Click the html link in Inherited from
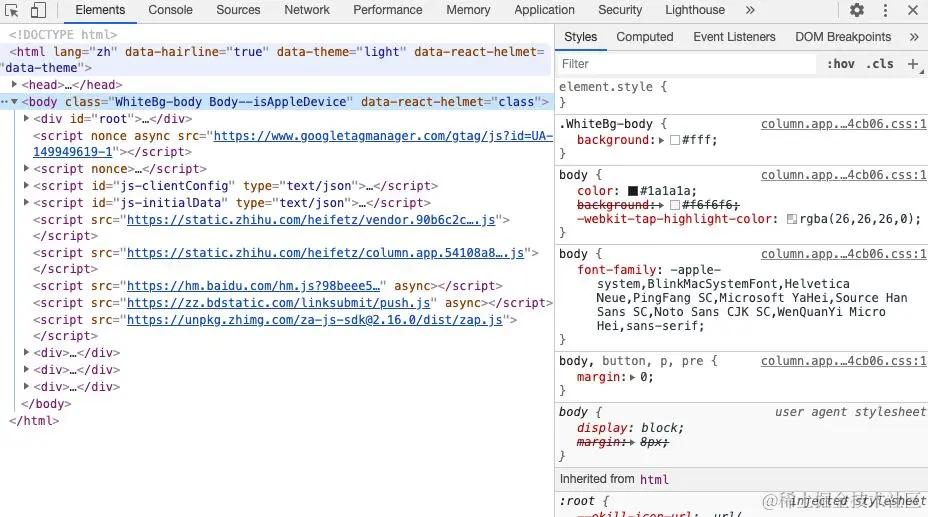This screenshot has width=928, height=517. coord(654,479)
